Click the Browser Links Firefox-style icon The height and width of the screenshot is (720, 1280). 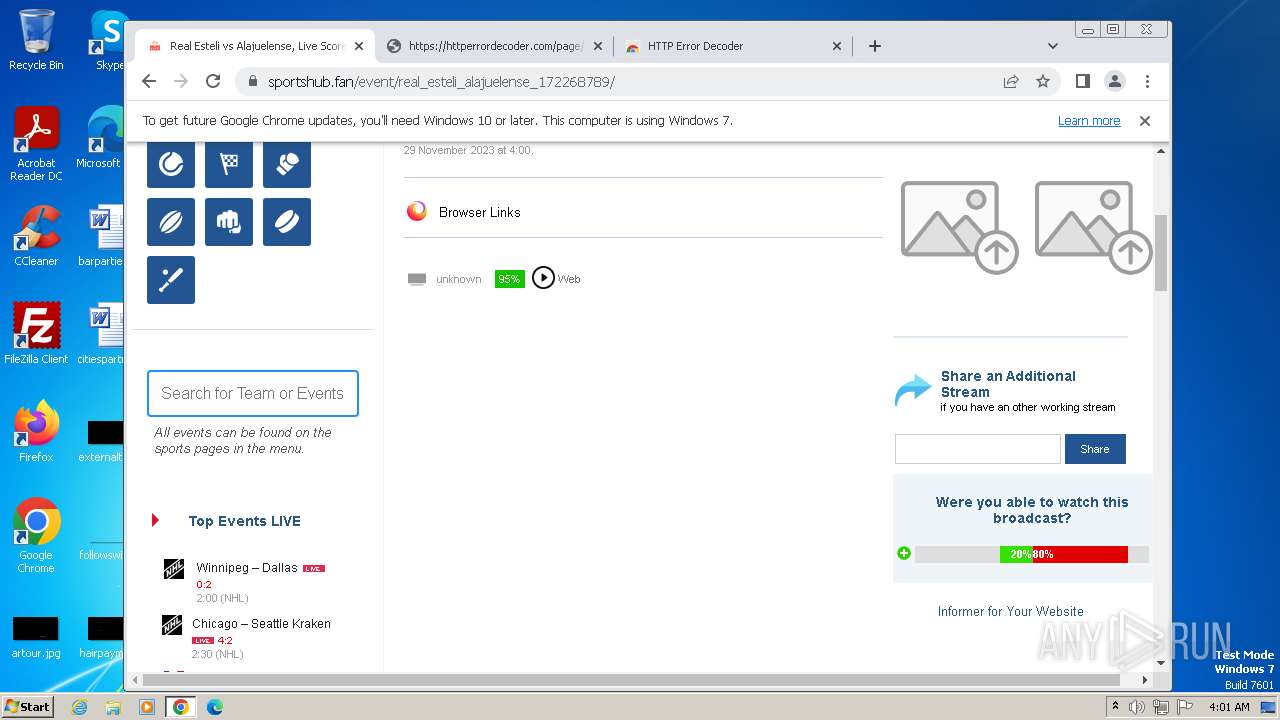[x=417, y=212]
